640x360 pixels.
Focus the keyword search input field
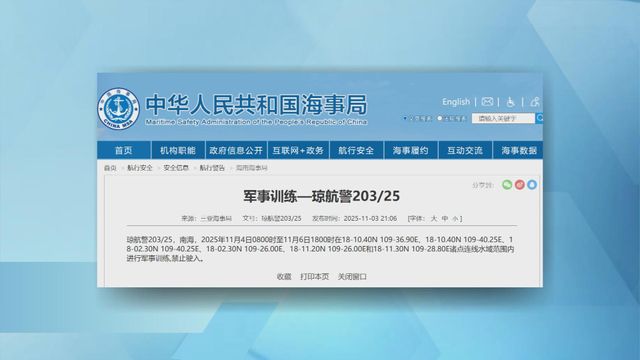(x=503, y=118)
